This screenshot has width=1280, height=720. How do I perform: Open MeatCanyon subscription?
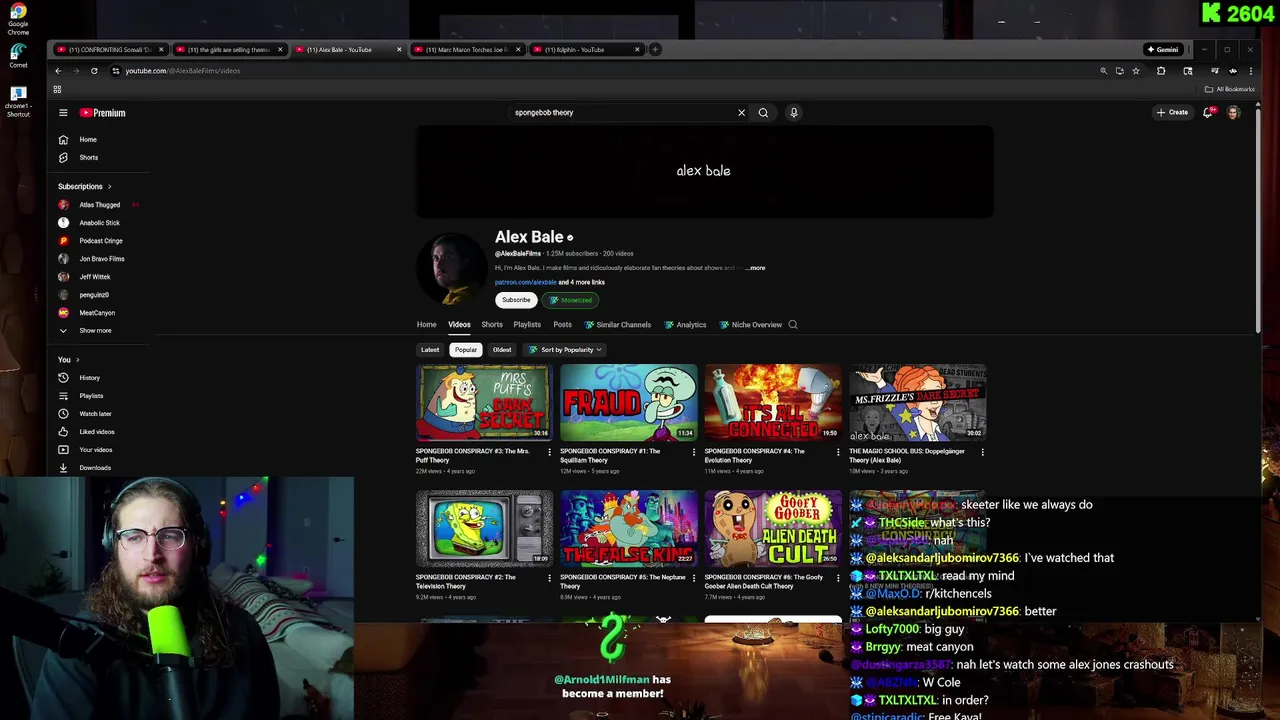click(98, 313)
